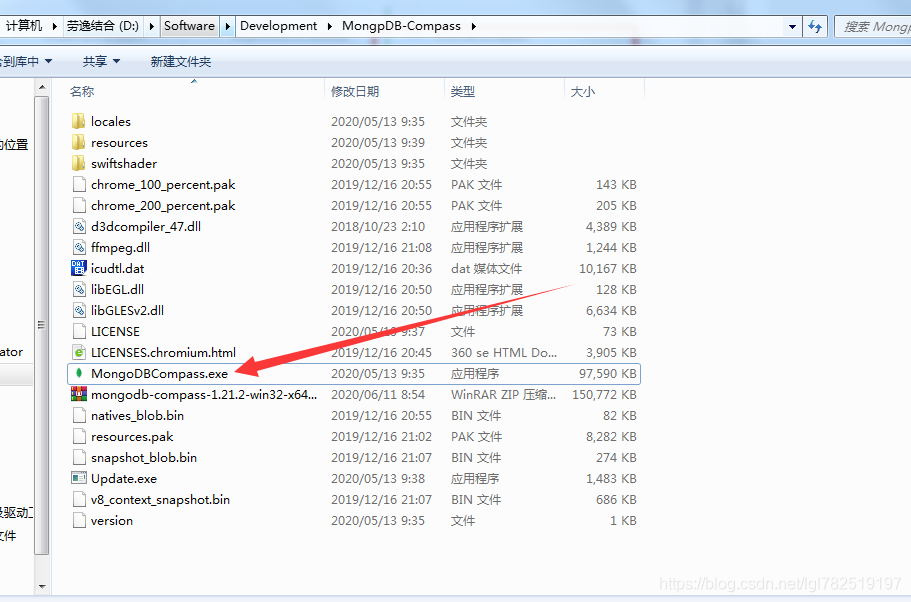Click the navigation pane scroll down arrow

(x=42, y=586)
